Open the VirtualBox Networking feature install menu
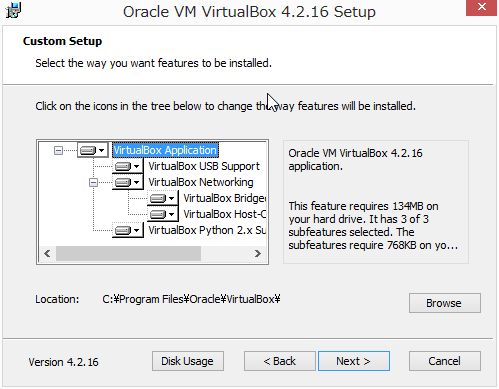This screenshot has height=389, width=499. [128, 182]
